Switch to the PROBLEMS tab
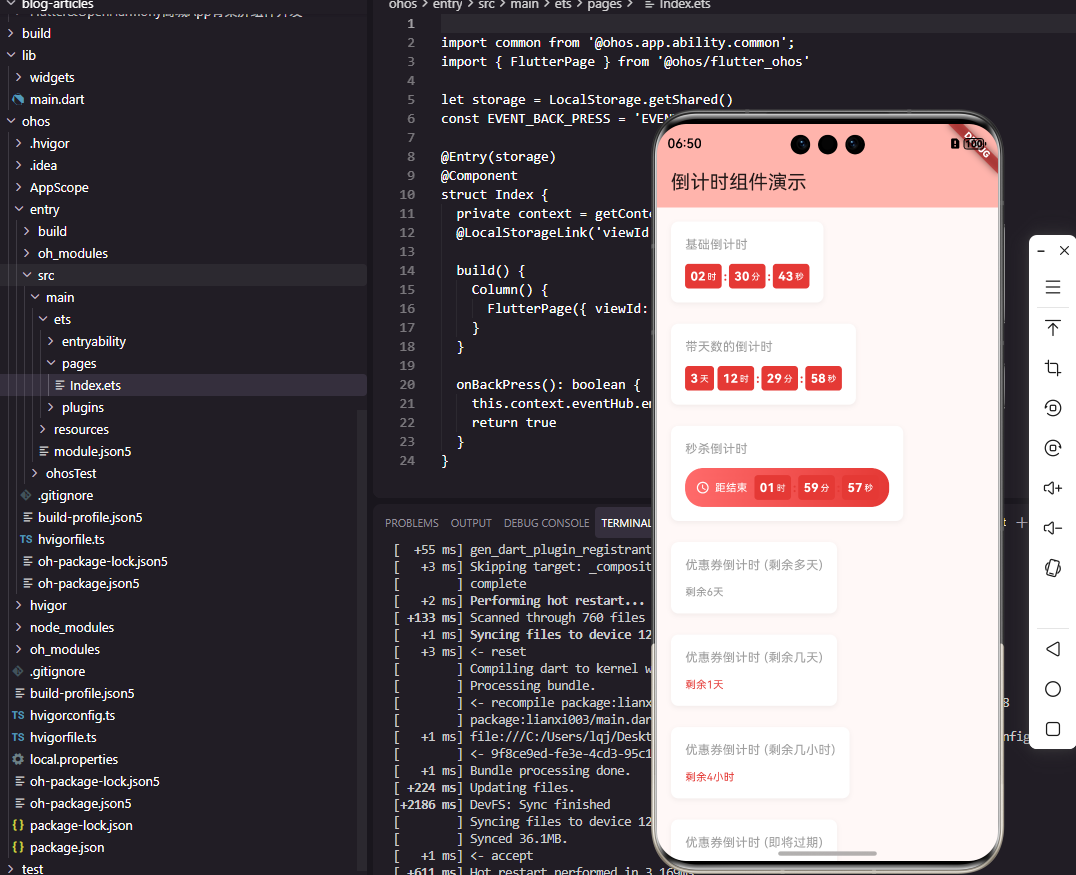 tap(412, 523)
